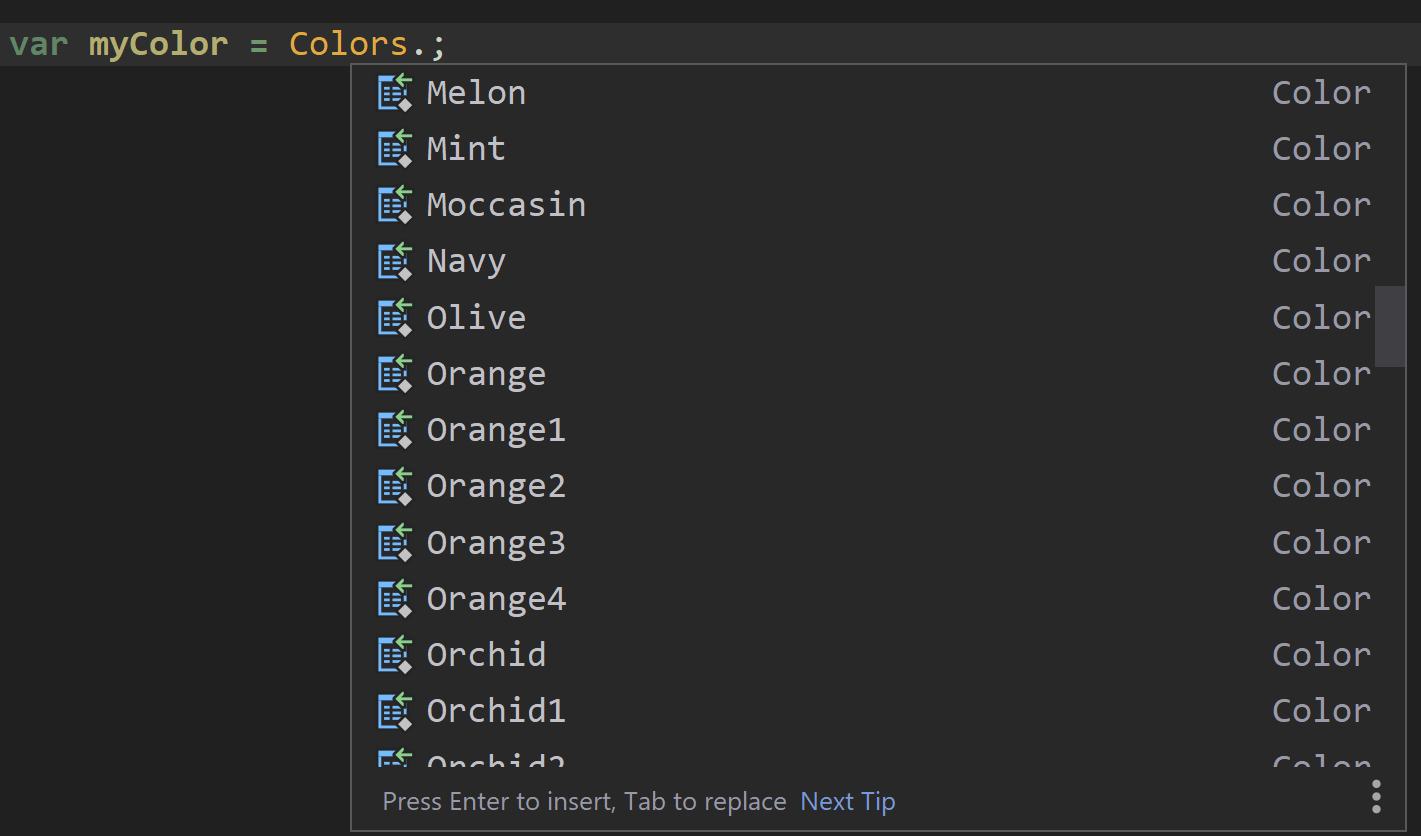Image resolution: width=1421 pixels, height=836 pixels.
Task: Click the property icon beside Melon
Action: click(394, 92)
